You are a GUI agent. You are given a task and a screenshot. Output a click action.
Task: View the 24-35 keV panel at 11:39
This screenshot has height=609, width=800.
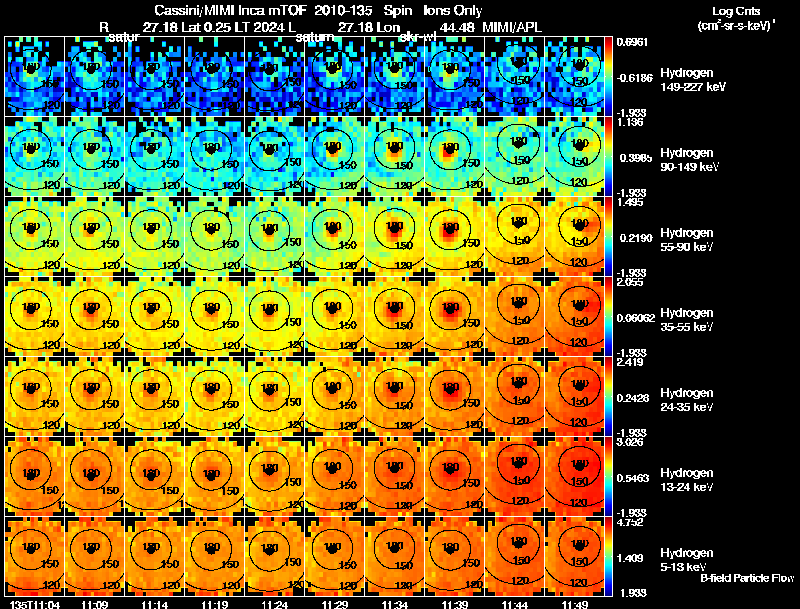coord(455,397)
